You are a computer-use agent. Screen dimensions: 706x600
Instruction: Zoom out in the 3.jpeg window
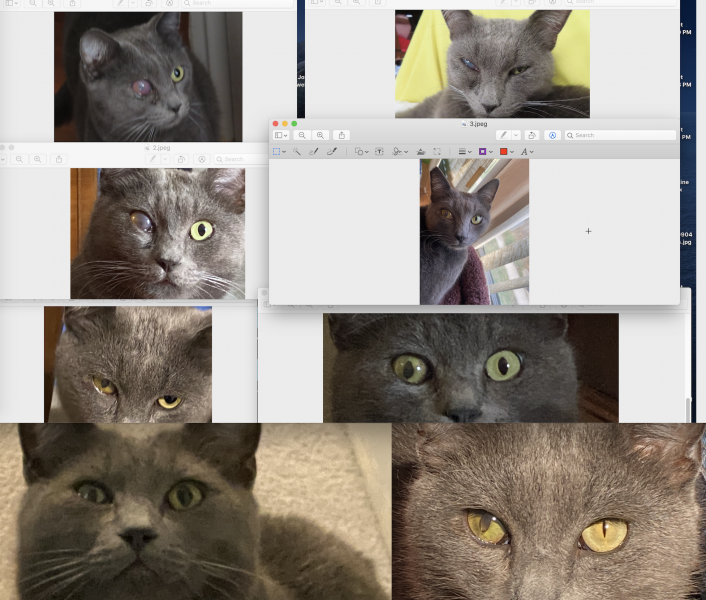click(302, 135)
